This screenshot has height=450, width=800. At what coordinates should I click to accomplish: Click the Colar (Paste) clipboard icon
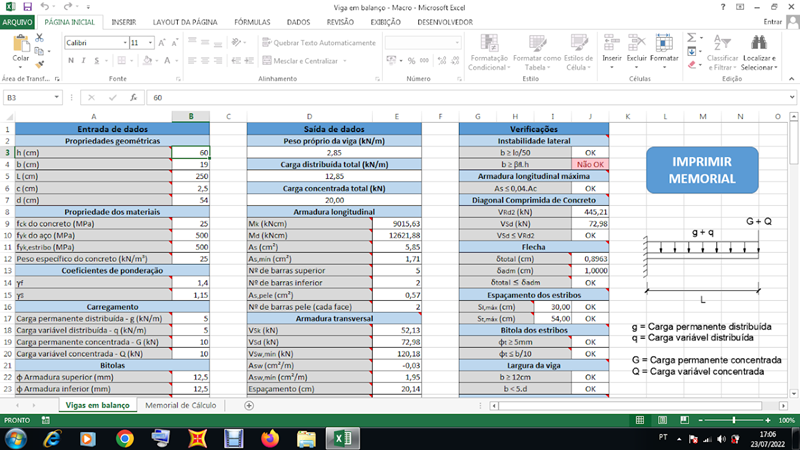click(21, 43)
